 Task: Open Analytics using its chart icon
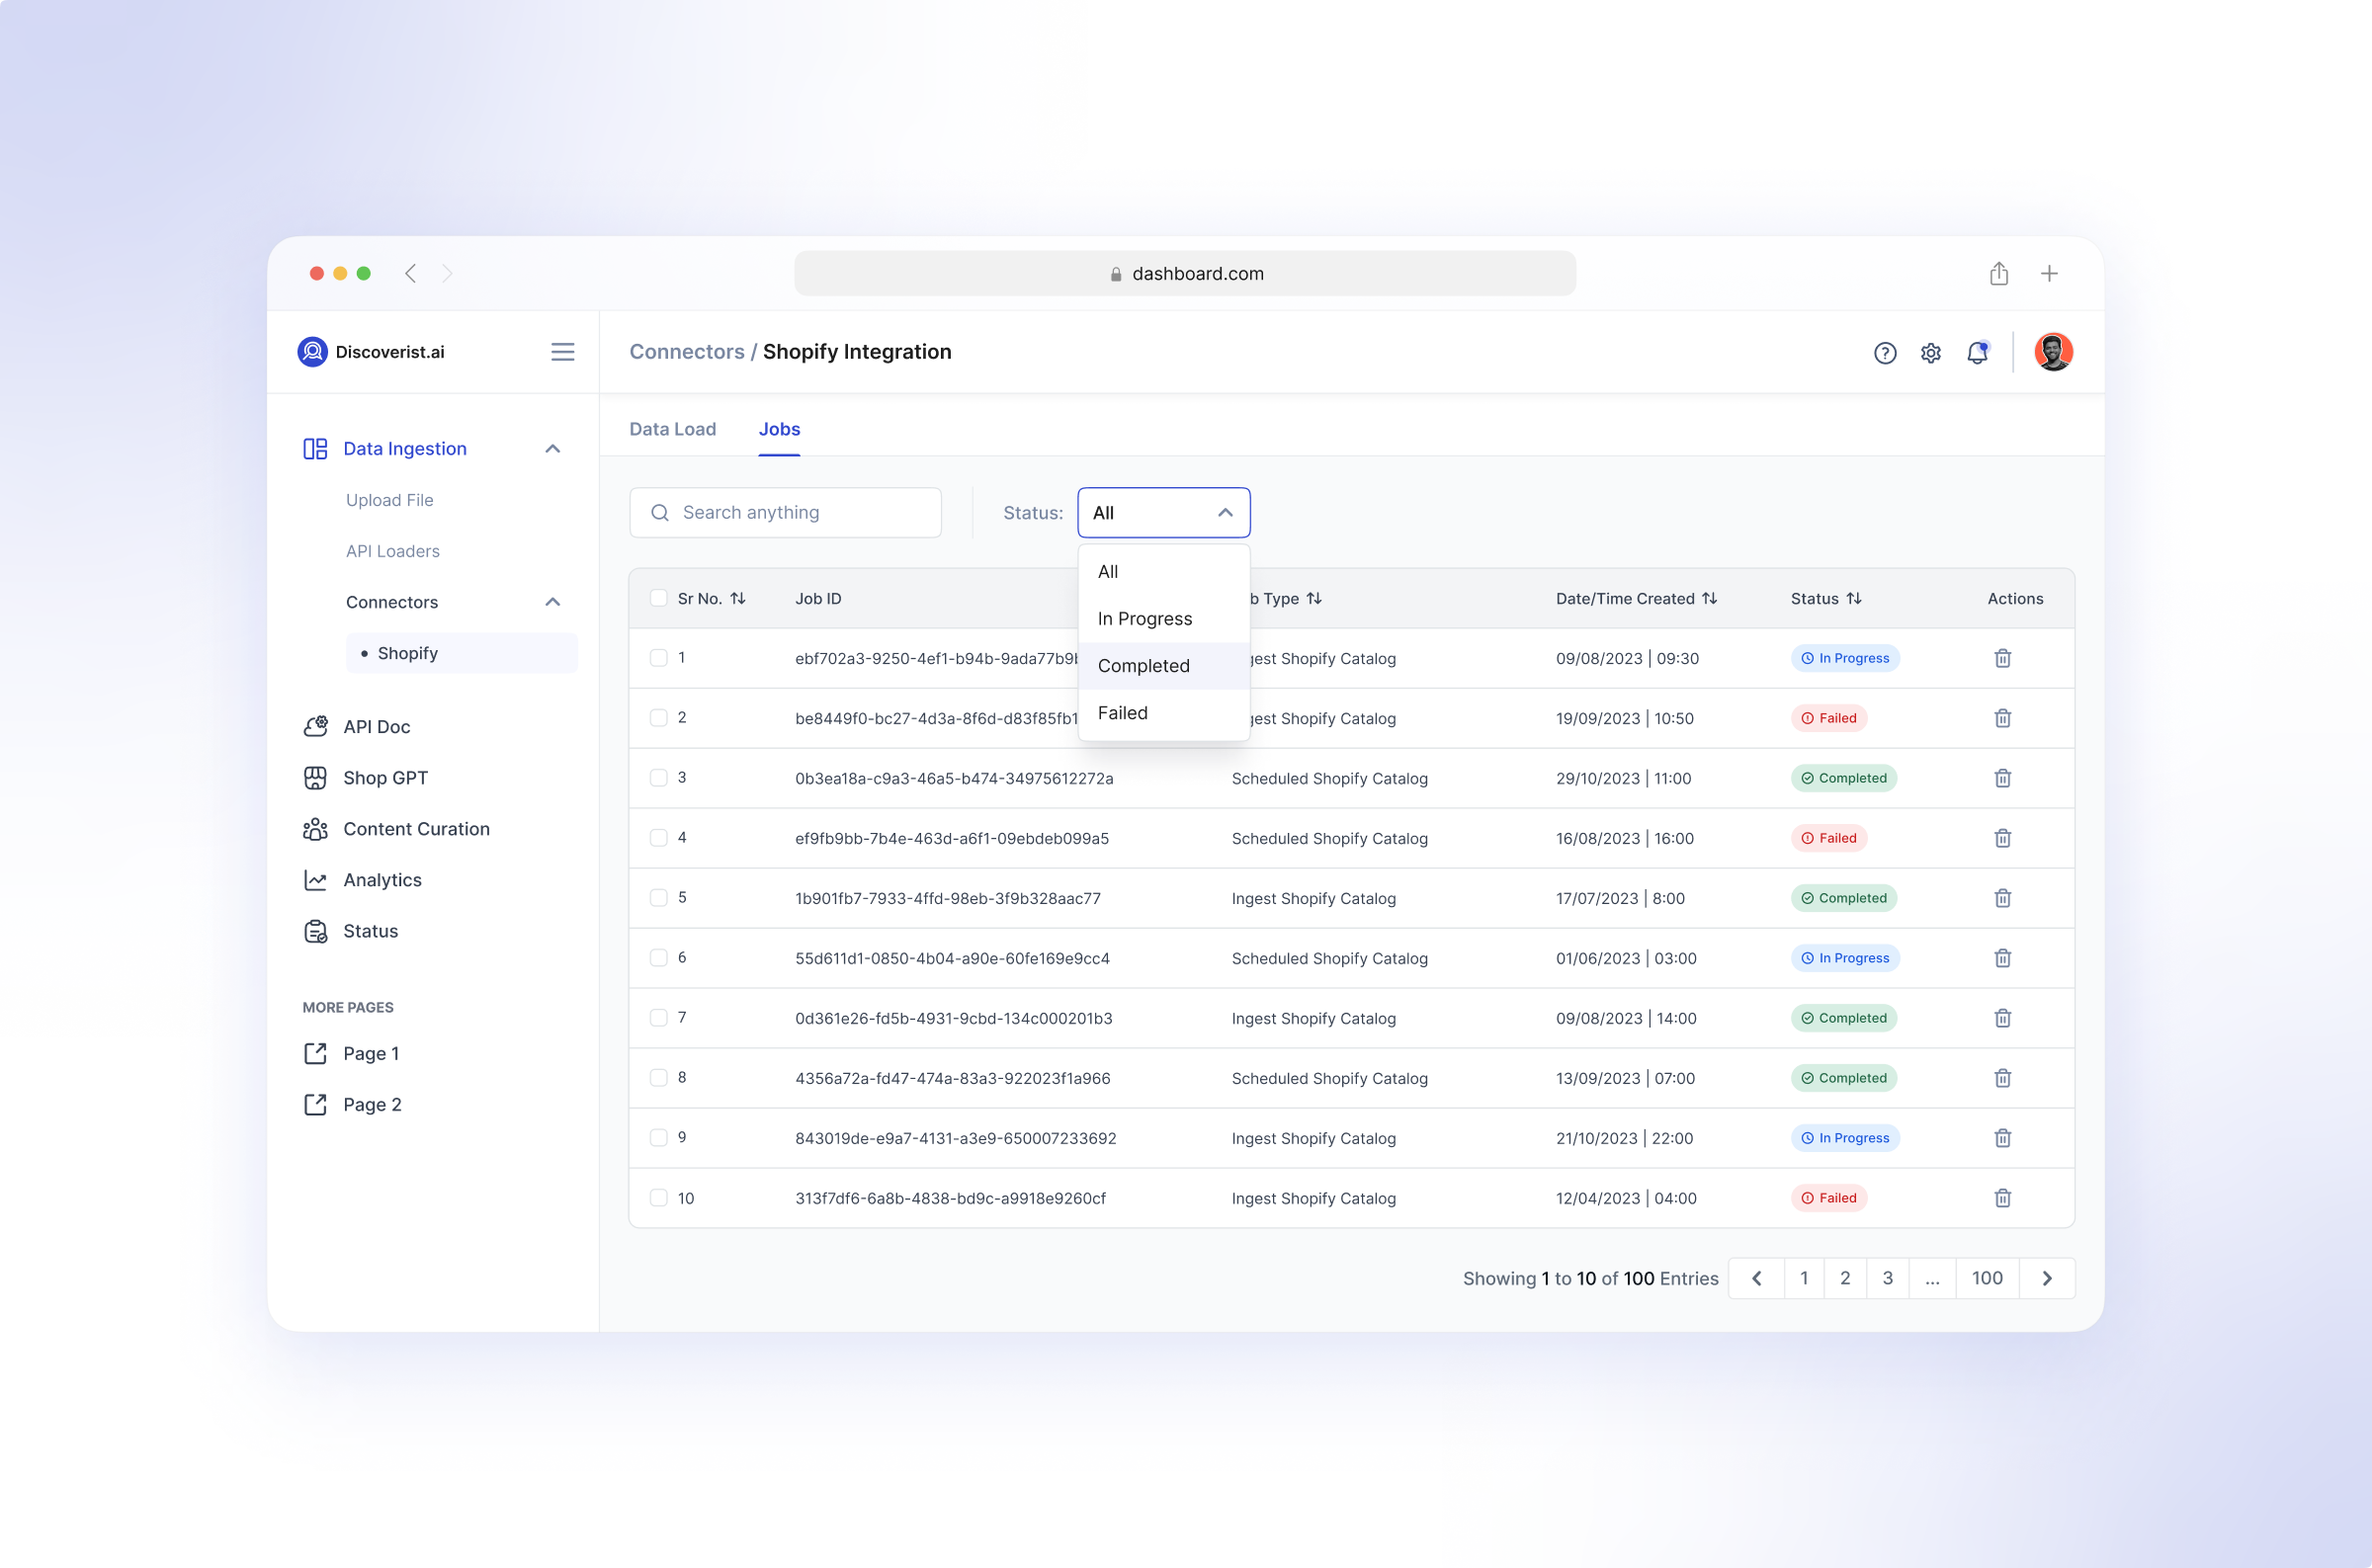point(315,879)
